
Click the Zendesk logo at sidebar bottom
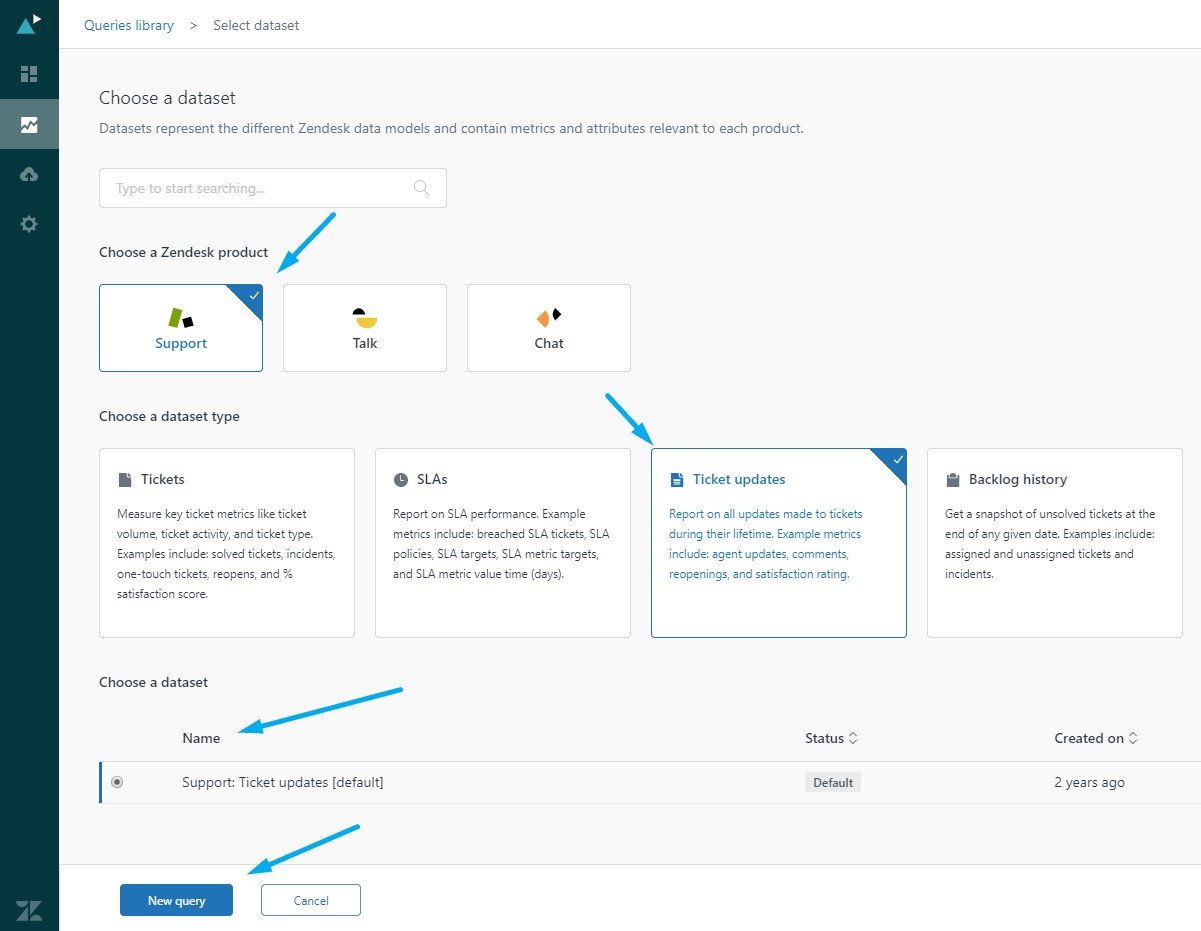point(29,910)
